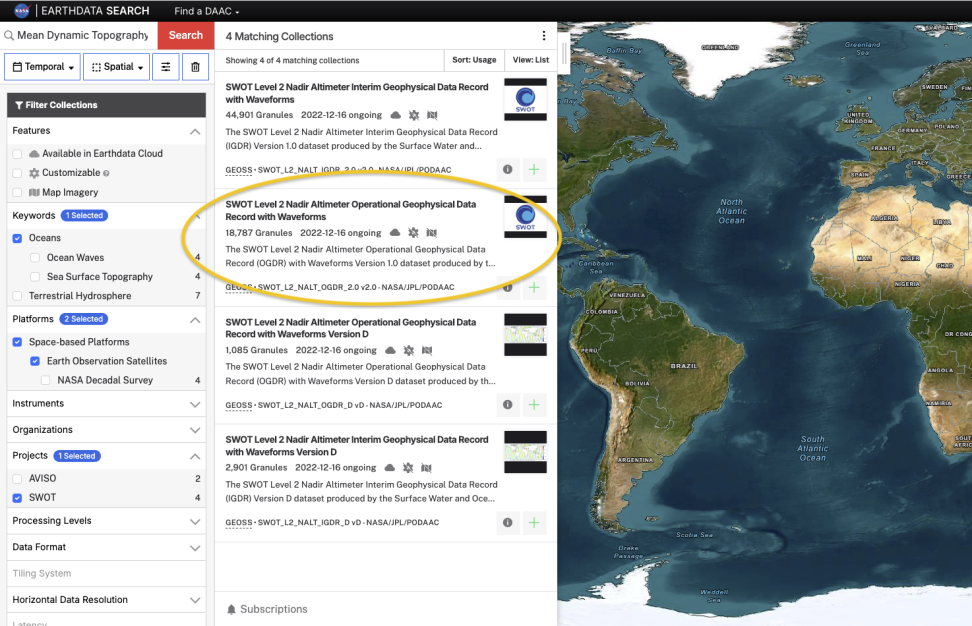The height and width of the screenshot is (626, 972).
Task: Check NASA Decadal Survey platform
Action: 46,380
